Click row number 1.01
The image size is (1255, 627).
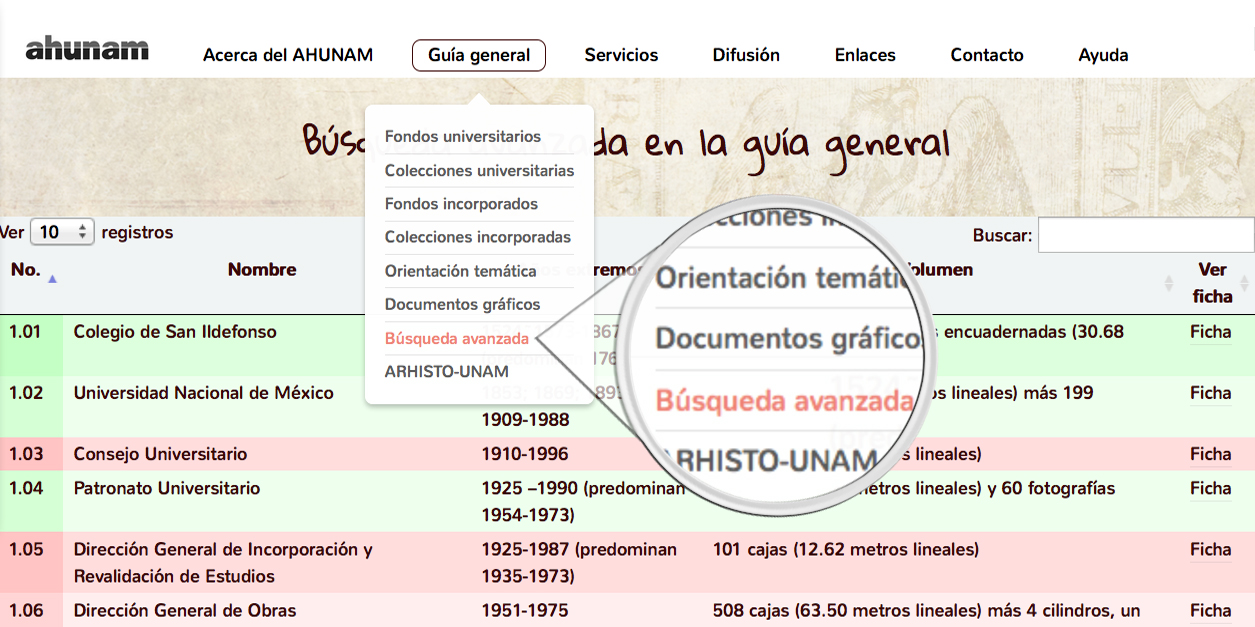[26, 332]
